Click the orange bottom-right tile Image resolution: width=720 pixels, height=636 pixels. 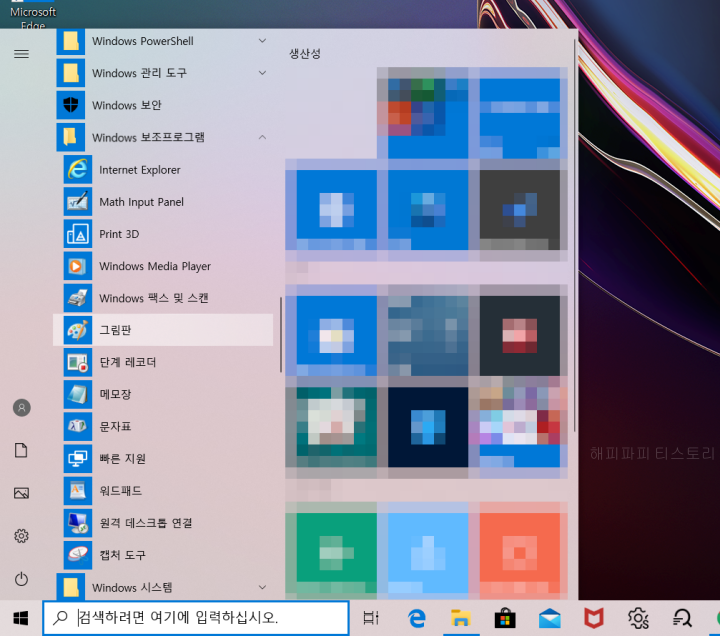(x=520, y=553)
